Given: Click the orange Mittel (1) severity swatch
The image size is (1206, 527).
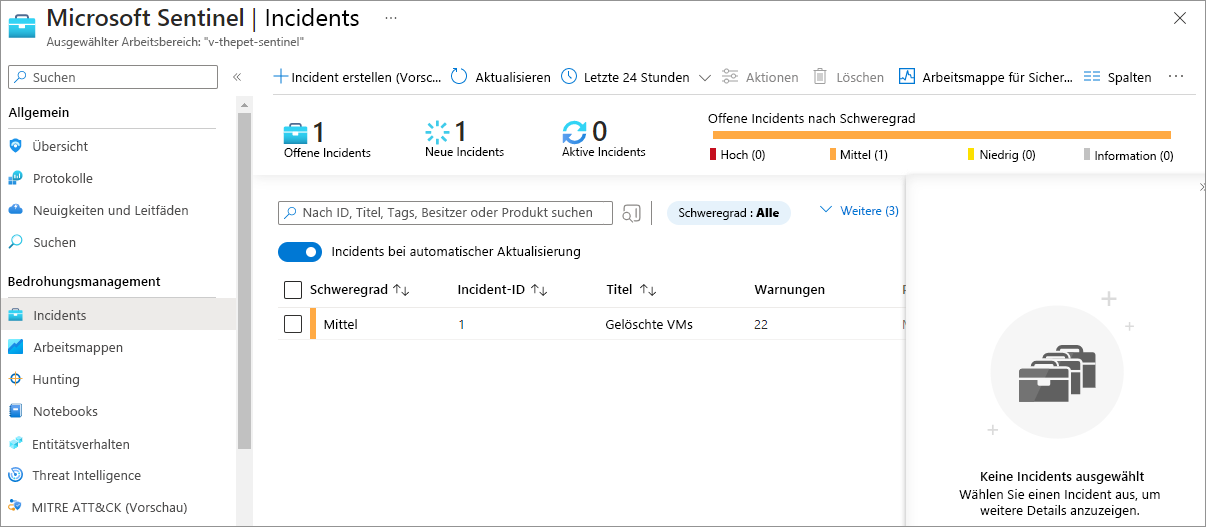Looking at the screenshot, I should (832, 155).
